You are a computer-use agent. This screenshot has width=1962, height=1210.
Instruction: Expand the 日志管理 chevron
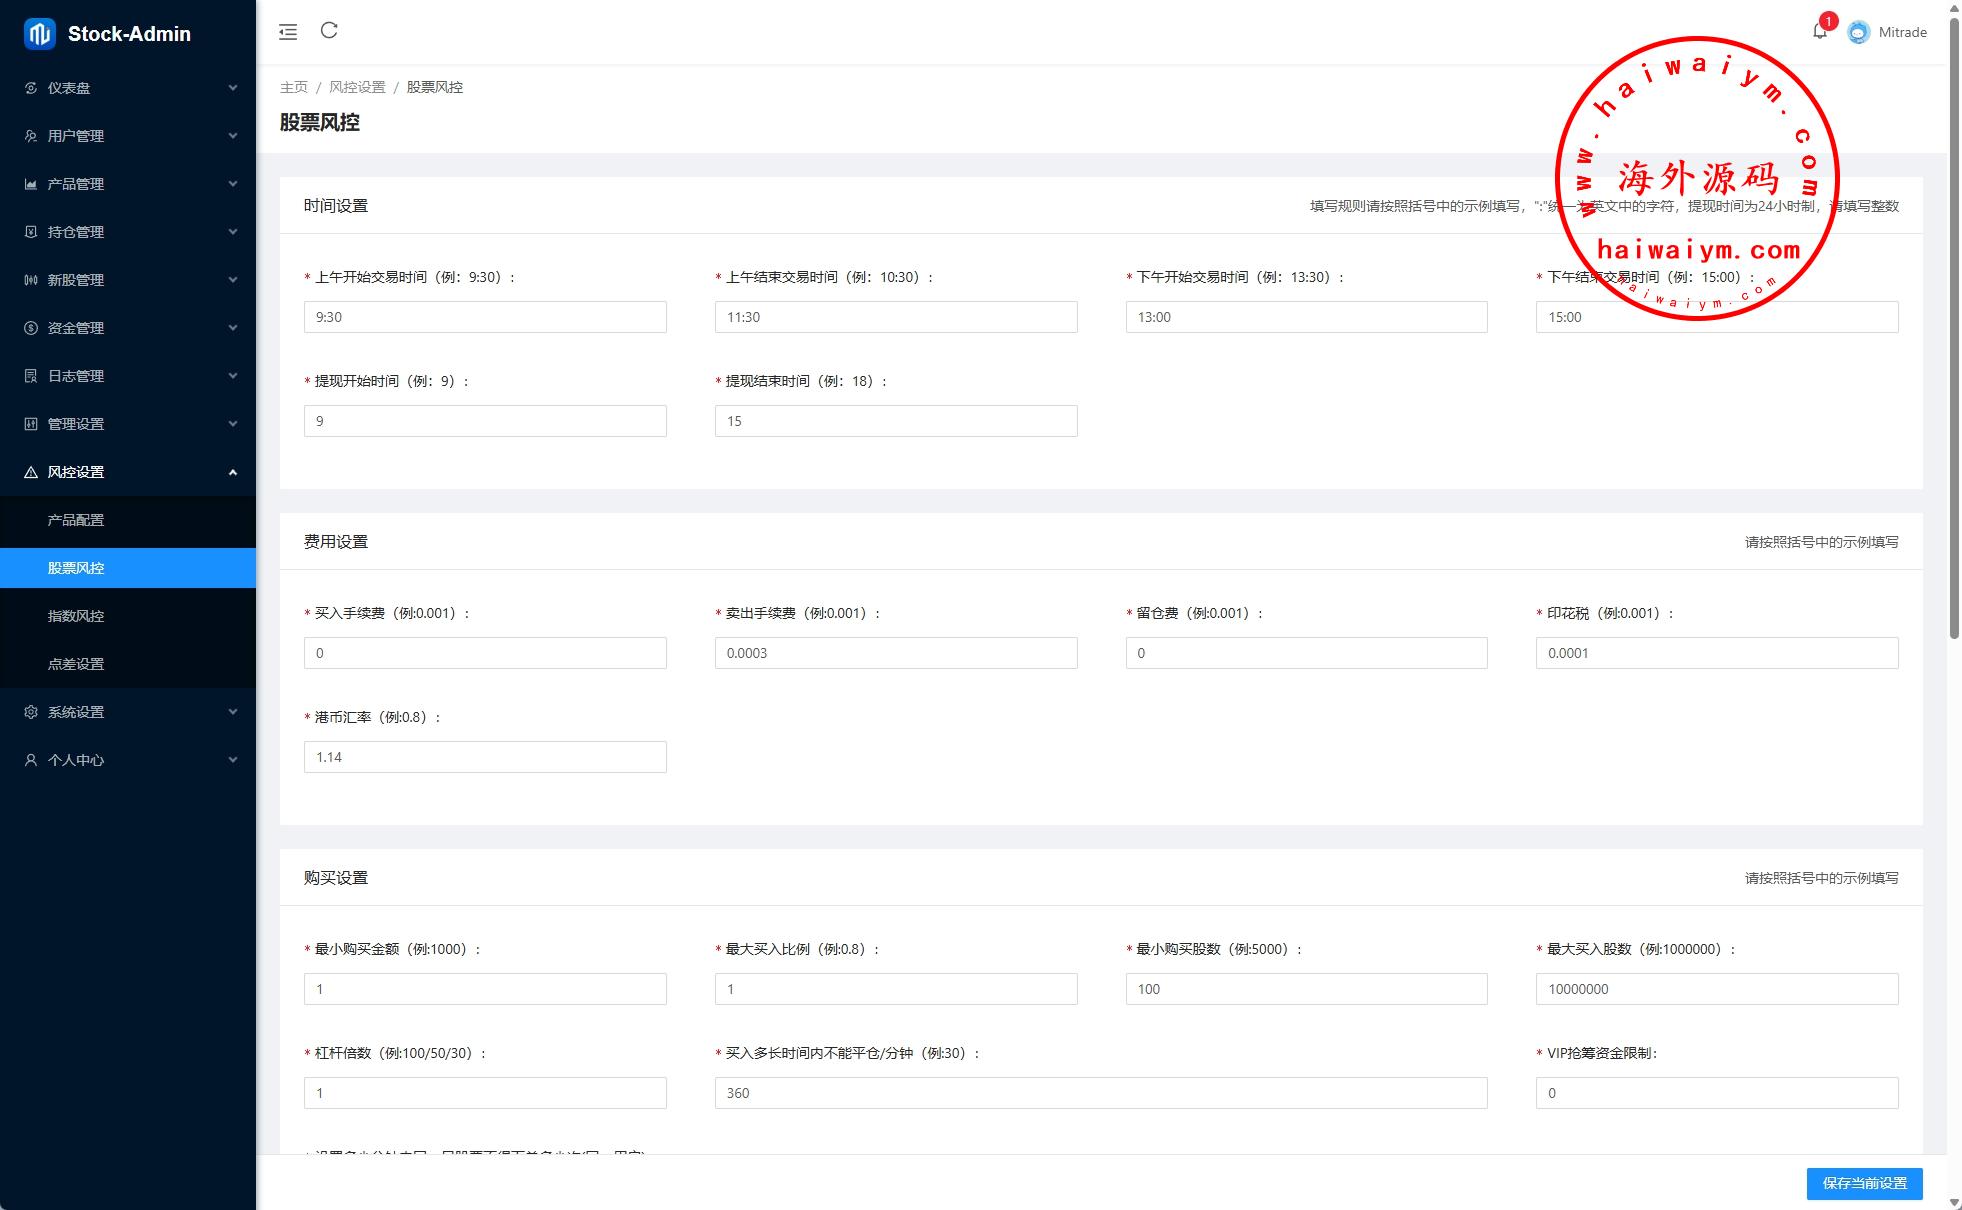click(233, 376)
